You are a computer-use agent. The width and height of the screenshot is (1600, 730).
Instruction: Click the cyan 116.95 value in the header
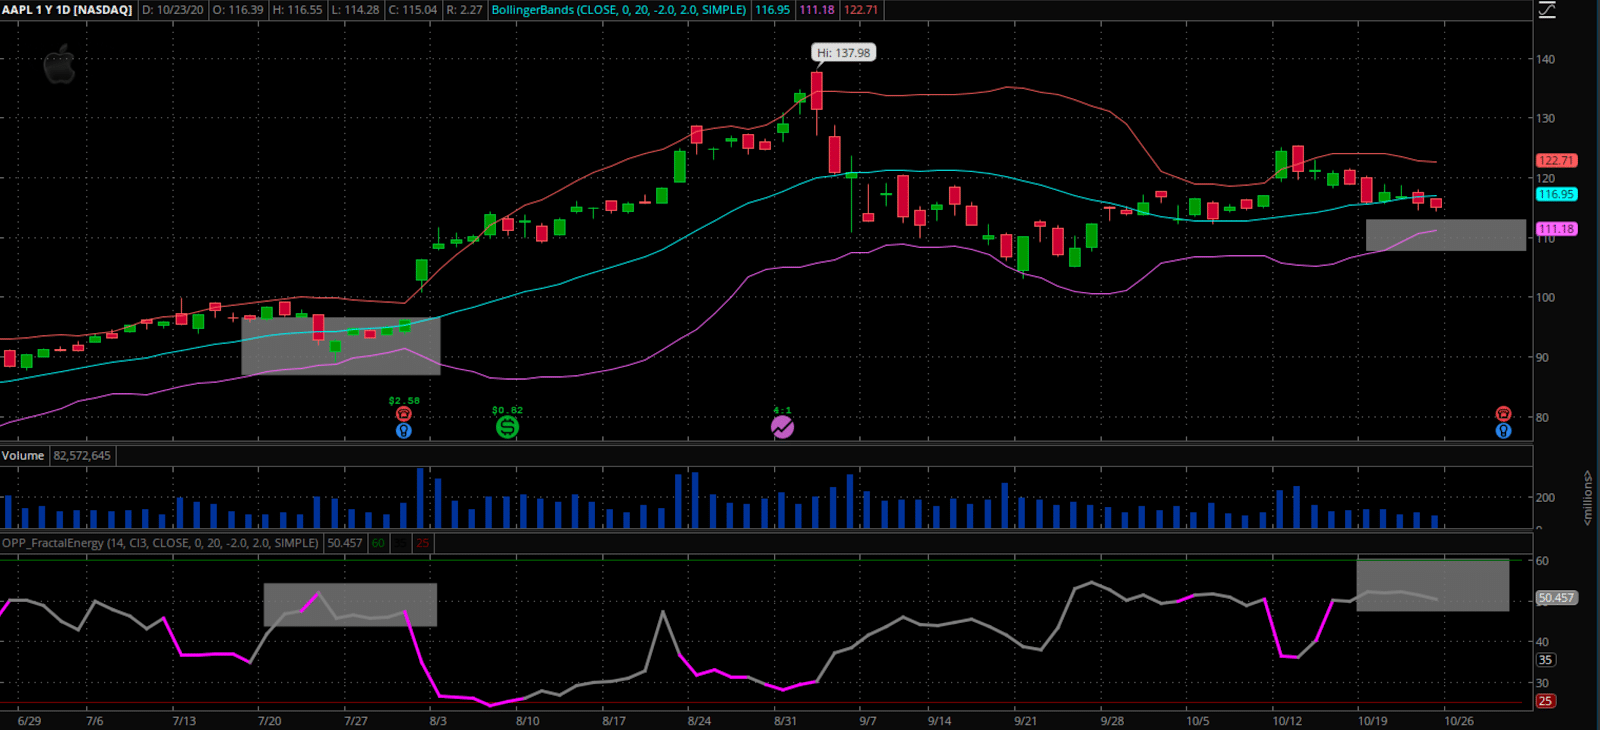coord(772,10)
